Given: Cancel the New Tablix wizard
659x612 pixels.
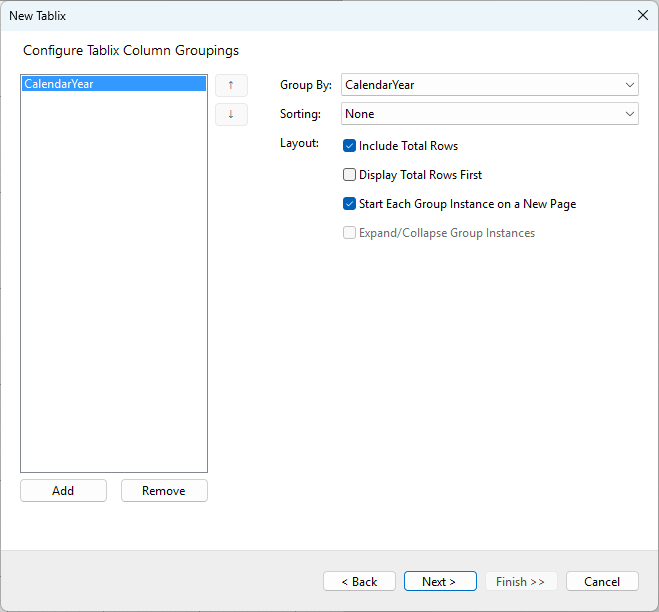Looking at the screenshot, I should (x=602, y=581).
